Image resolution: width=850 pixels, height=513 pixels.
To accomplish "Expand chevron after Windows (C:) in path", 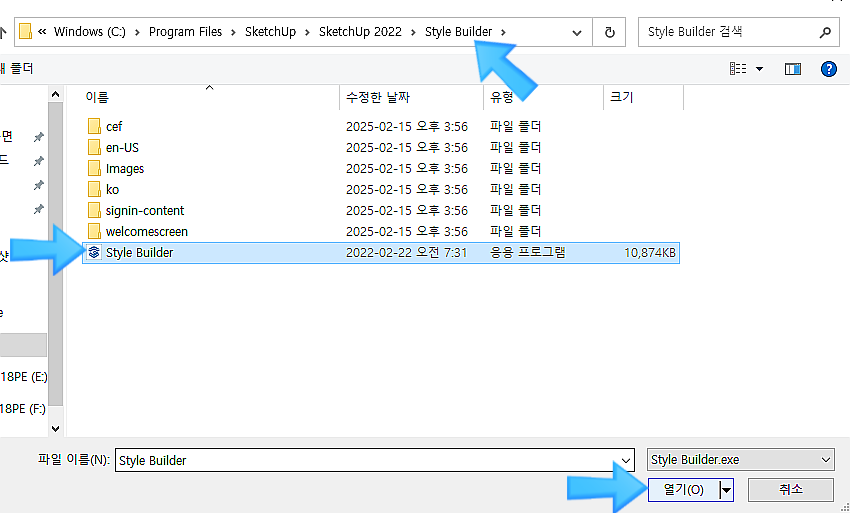I will click(137, 32).
